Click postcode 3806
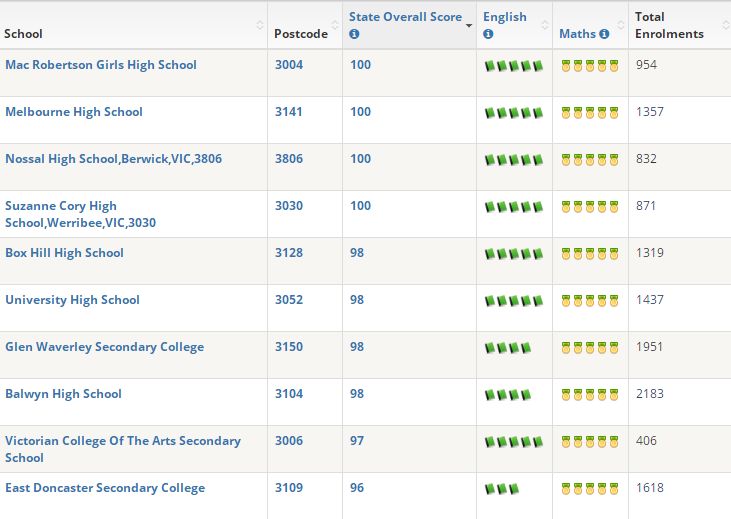This screenshot has height=519, width=731. [289, 159]
